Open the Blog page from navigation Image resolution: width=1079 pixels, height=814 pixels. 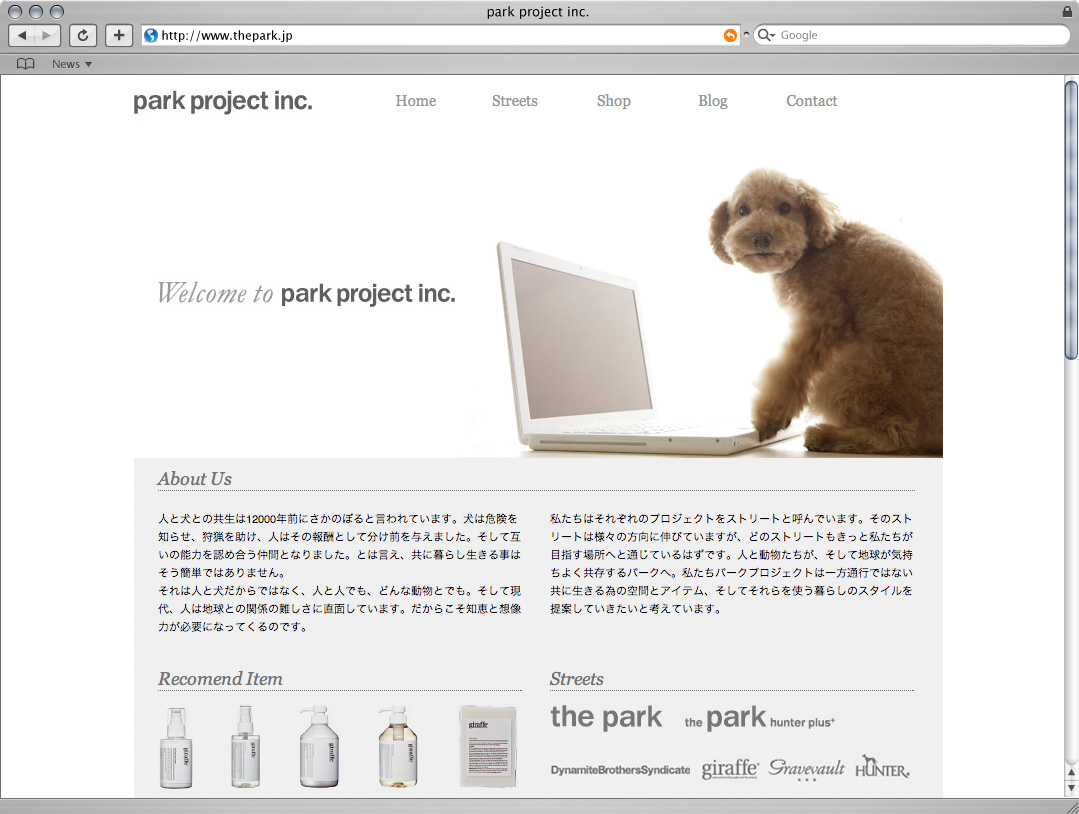point(712,101)
